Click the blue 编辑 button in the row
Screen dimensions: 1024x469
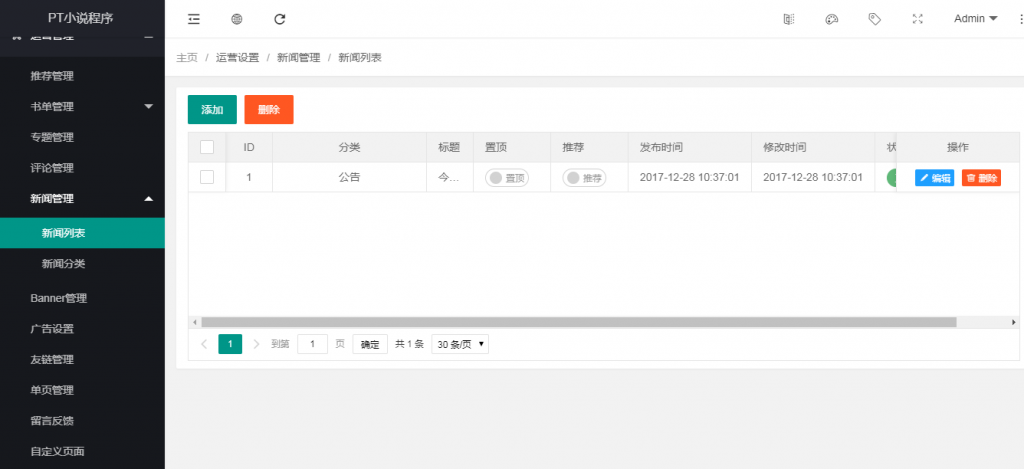point(934,178)
